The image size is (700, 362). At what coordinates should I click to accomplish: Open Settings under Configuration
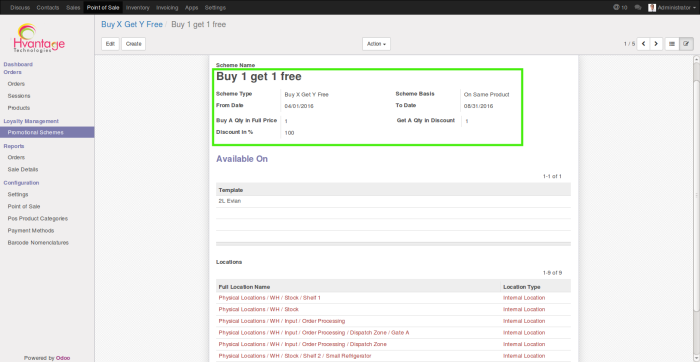coord(18,195)
